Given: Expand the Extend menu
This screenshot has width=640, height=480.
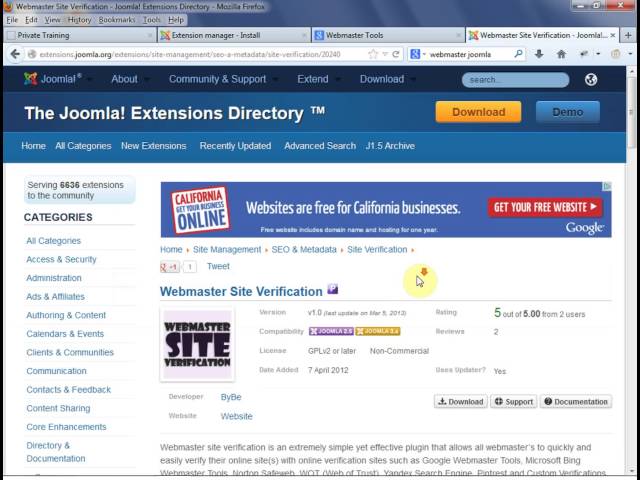Looking at the screenshot, I should (318, 79).
